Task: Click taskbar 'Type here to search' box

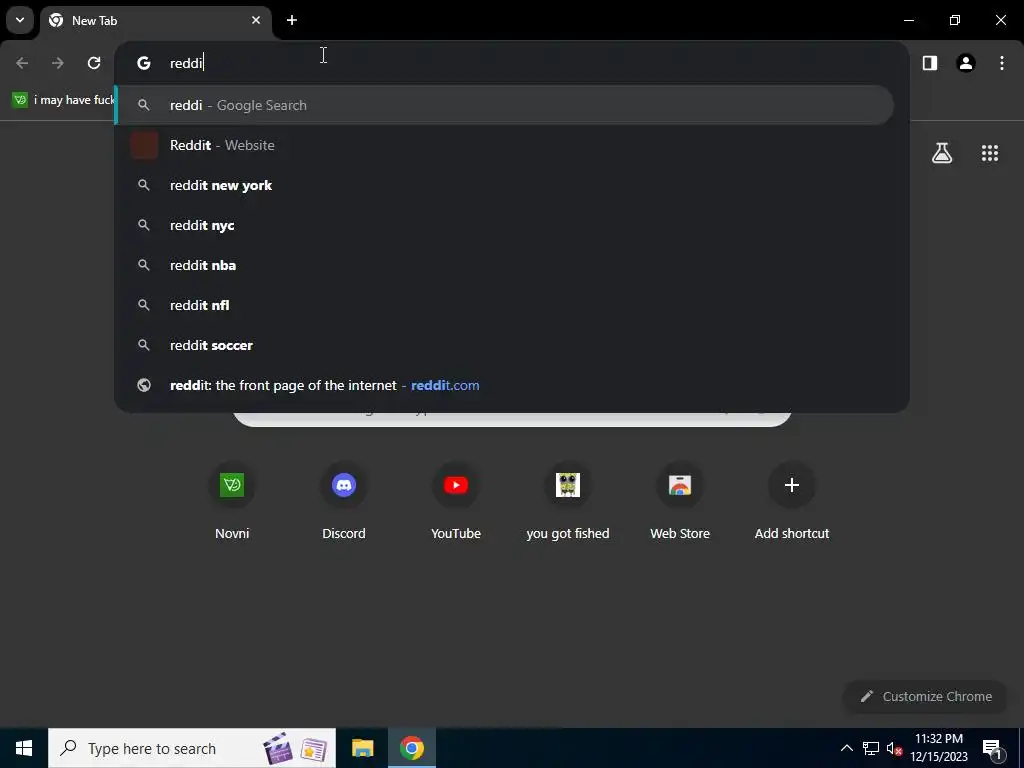Action: point(192,748)
